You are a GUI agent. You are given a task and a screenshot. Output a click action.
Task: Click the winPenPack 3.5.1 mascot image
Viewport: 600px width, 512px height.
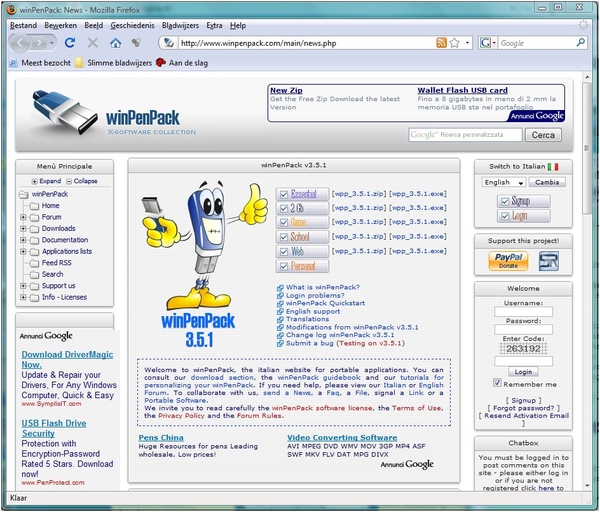point(203,264)
